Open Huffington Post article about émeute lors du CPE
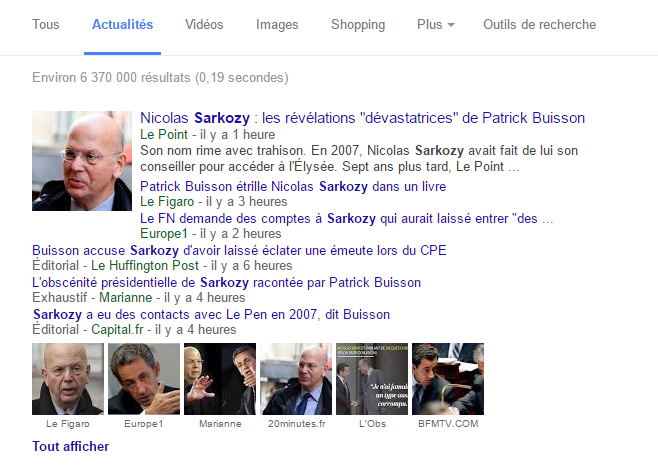The width and height of the screenshot is (658, 471). 239,250
